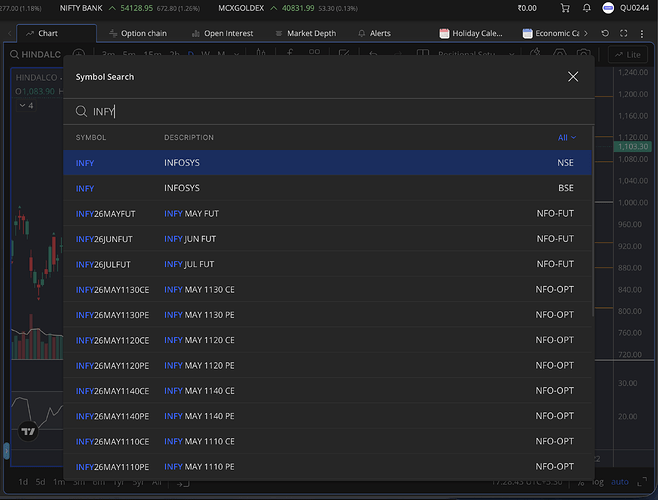Open the Alerts tab
The image size is (658, 500).
(x=374, y=33)
